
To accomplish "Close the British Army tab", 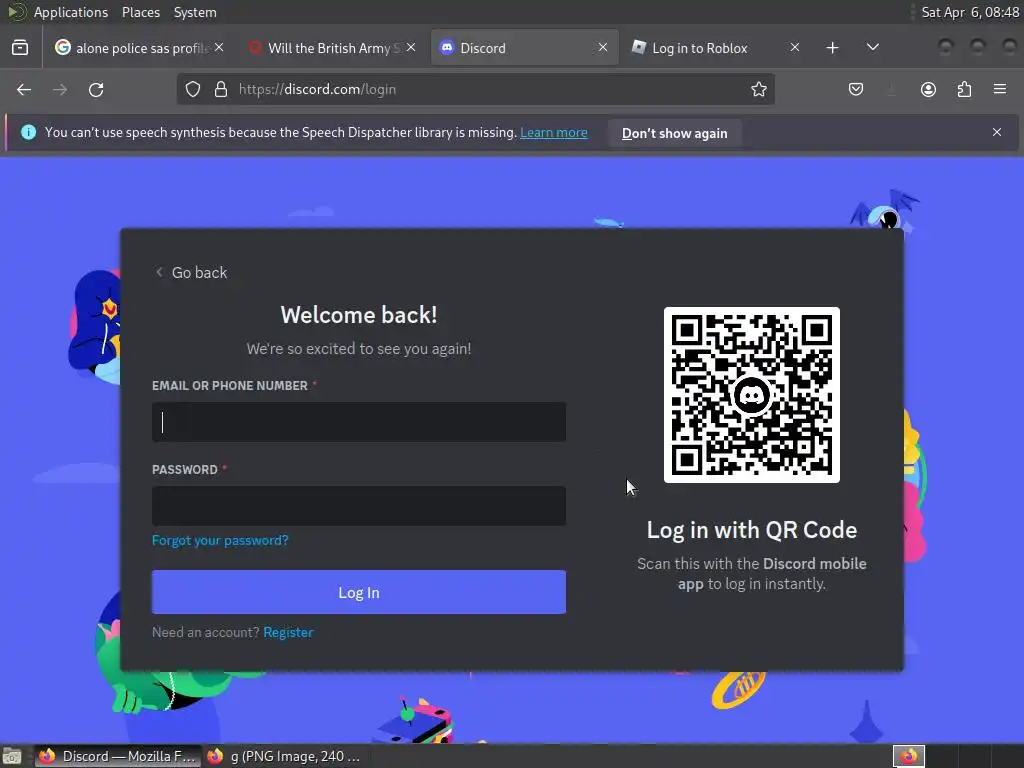I will (411, 48).
